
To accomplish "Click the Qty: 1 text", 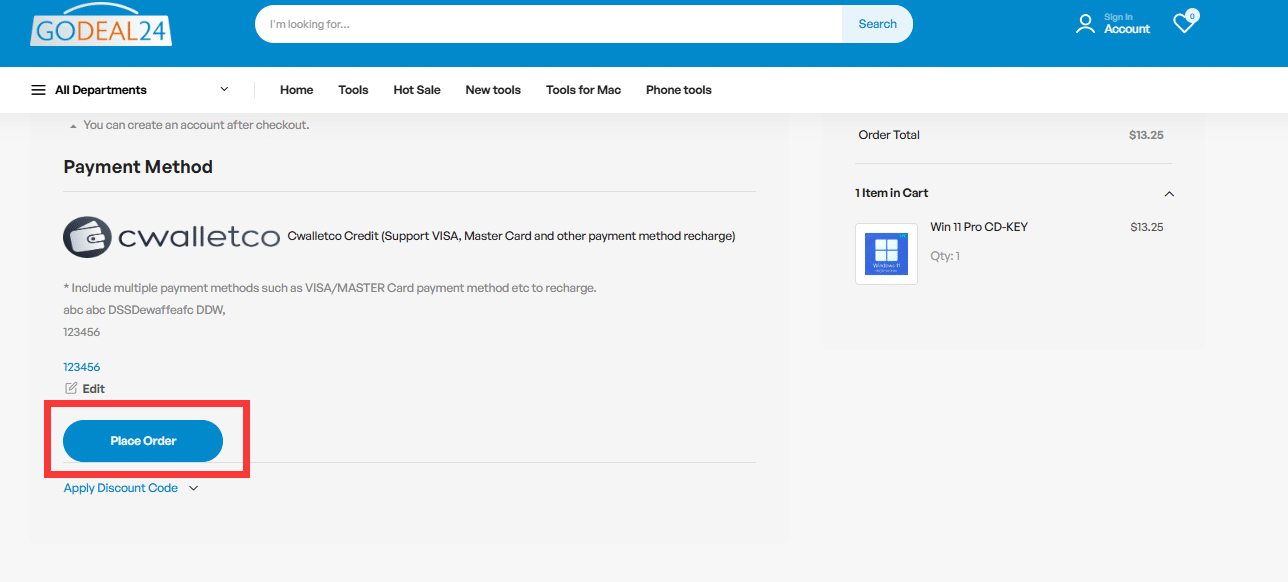I will pos(945,256).
